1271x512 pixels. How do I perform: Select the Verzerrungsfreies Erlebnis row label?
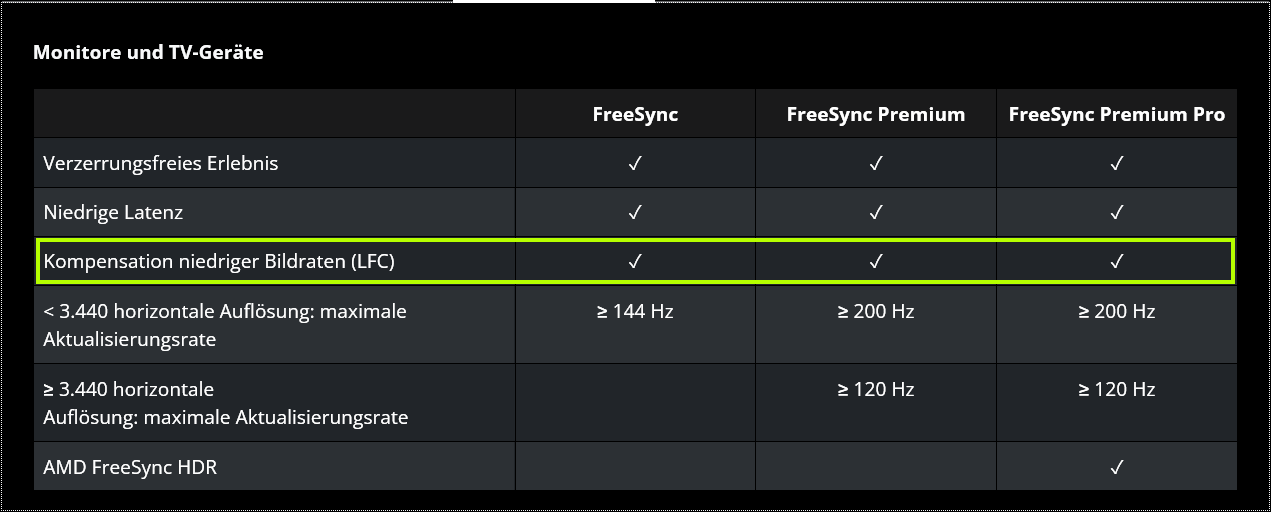(161, 163)
